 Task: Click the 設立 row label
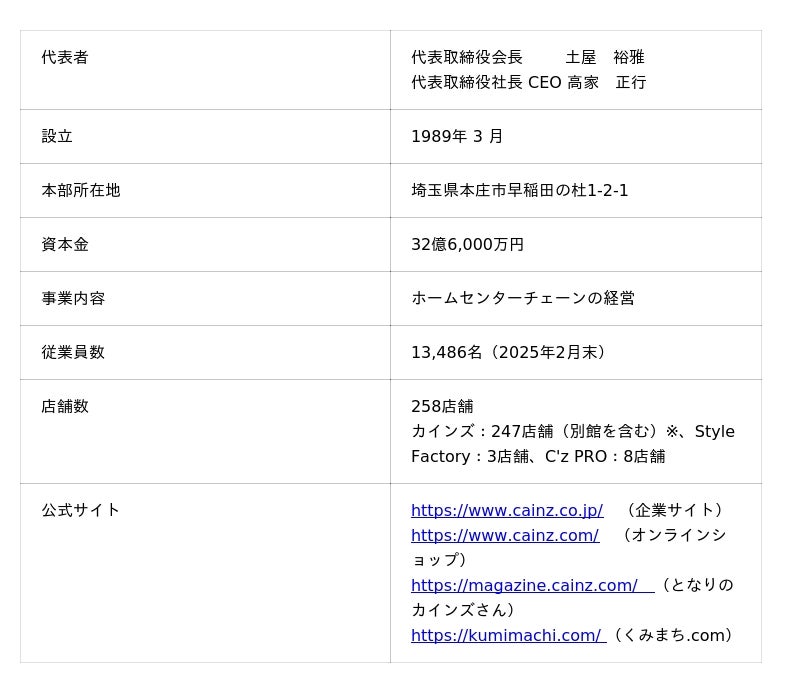tap(57, 136)
